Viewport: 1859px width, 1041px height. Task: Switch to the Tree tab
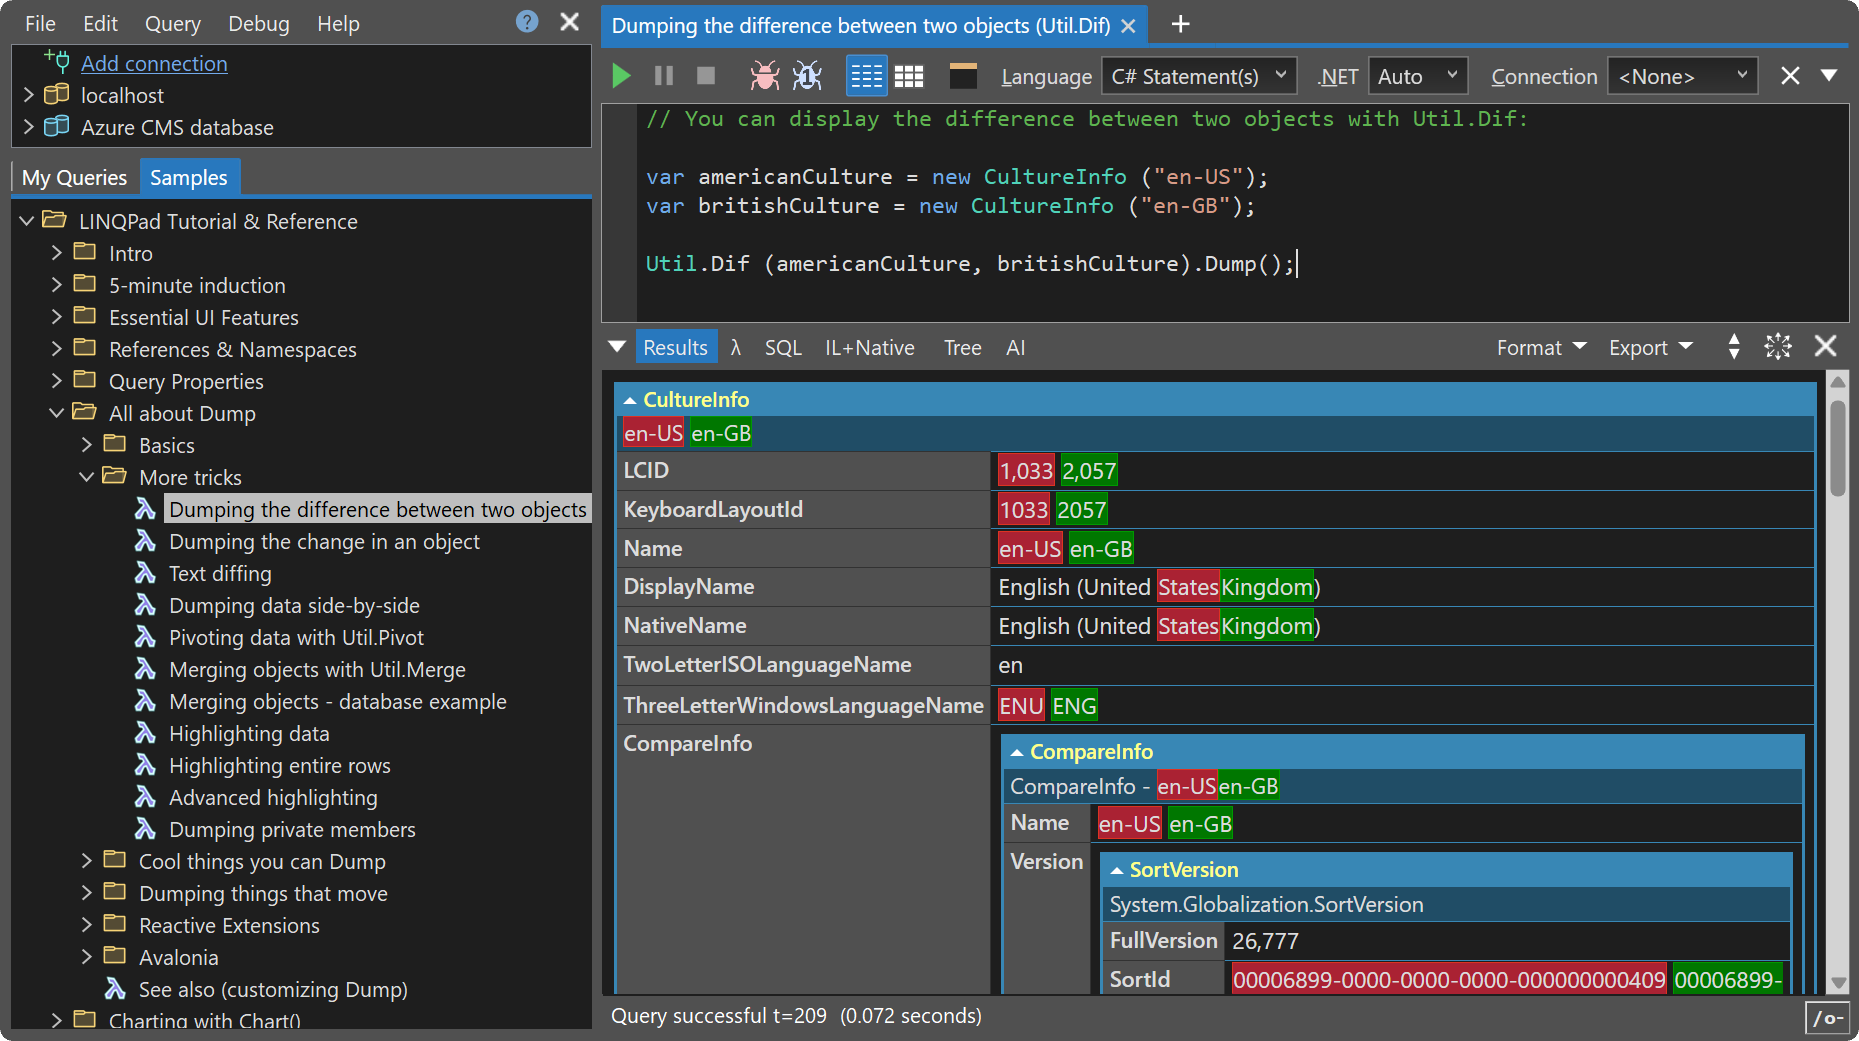(x=962, y=347)
